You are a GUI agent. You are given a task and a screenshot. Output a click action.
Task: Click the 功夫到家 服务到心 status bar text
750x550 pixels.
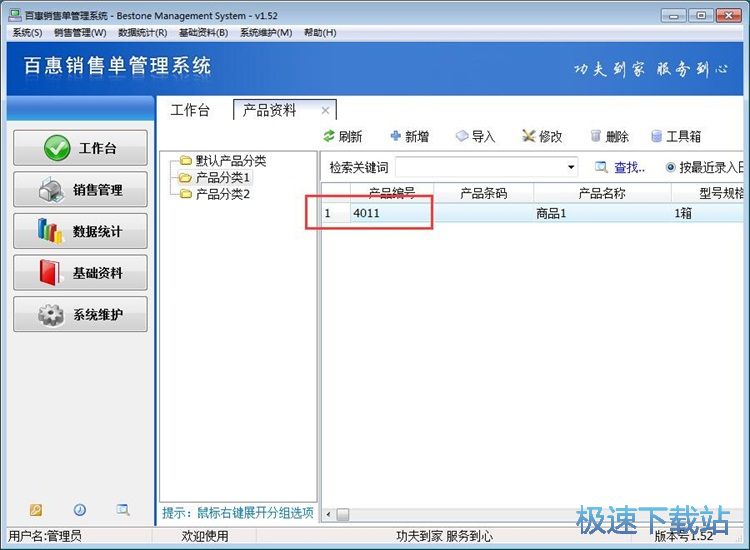(444, 536)
